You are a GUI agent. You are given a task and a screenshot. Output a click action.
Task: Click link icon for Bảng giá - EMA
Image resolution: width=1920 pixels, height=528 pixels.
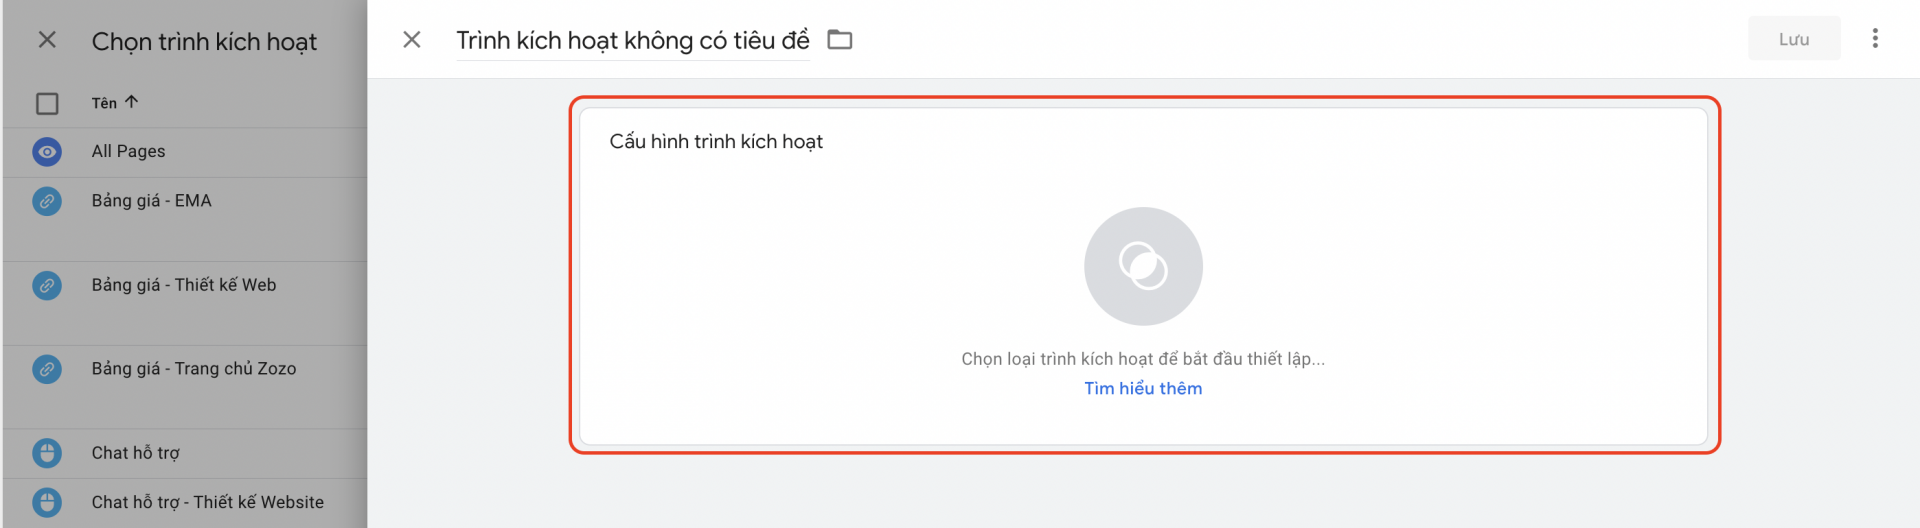pos(47,201)
